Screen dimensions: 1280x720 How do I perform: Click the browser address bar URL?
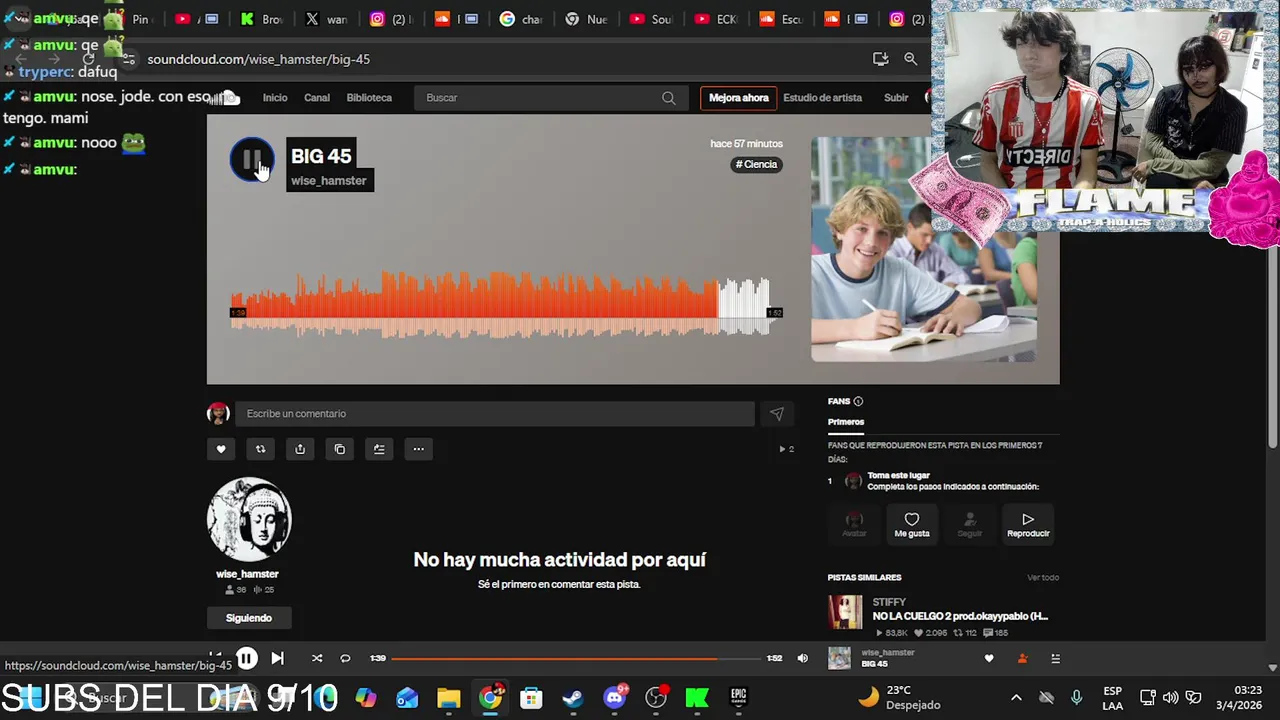coord(259,59)
